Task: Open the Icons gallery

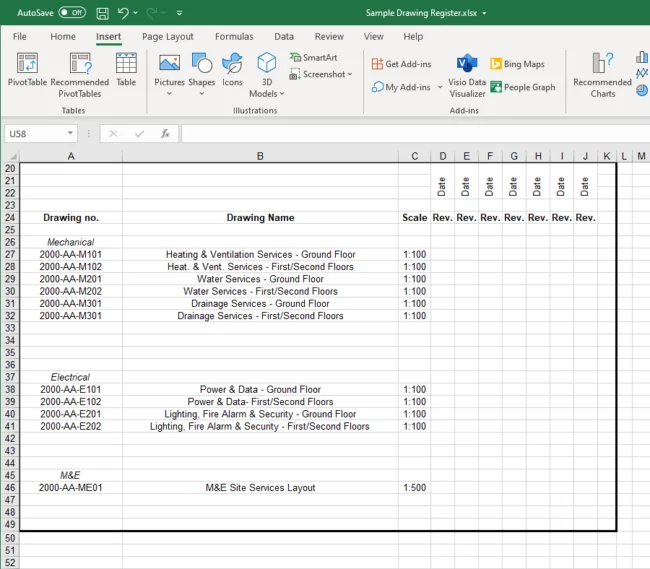Action: [232, 70]
